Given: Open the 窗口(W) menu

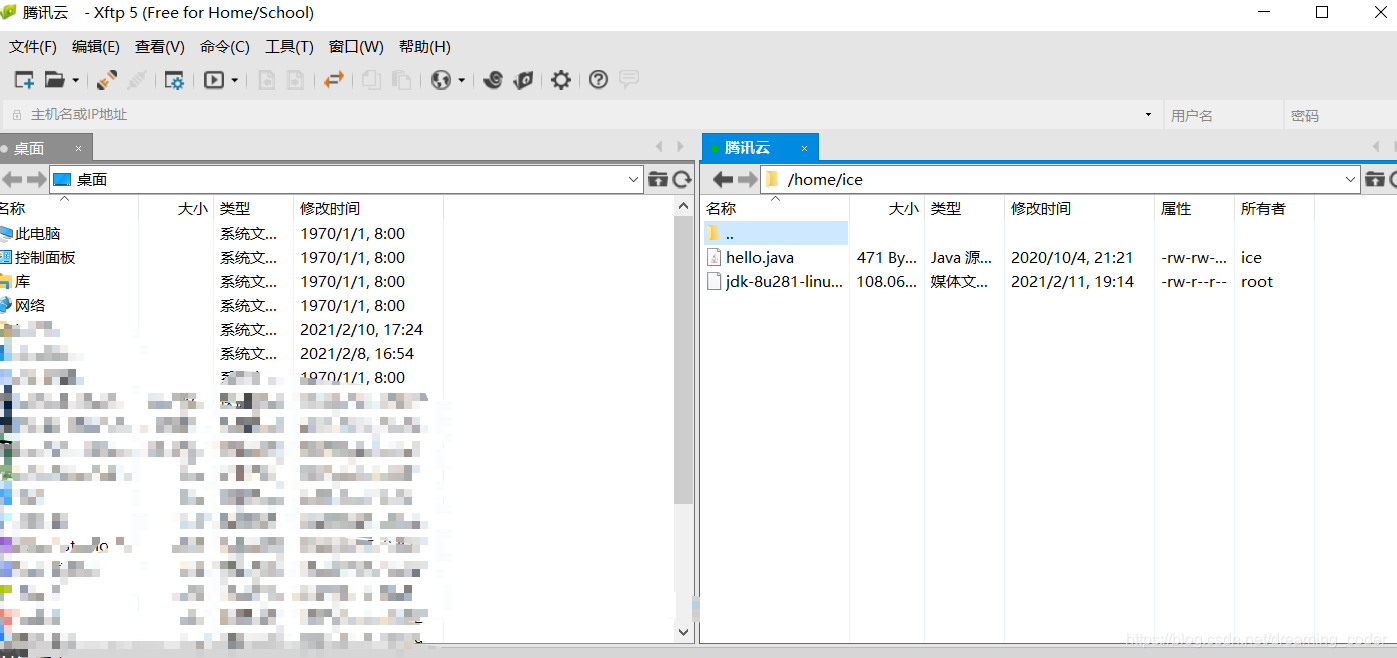Looking at the screenshot, I should [356, 47].
